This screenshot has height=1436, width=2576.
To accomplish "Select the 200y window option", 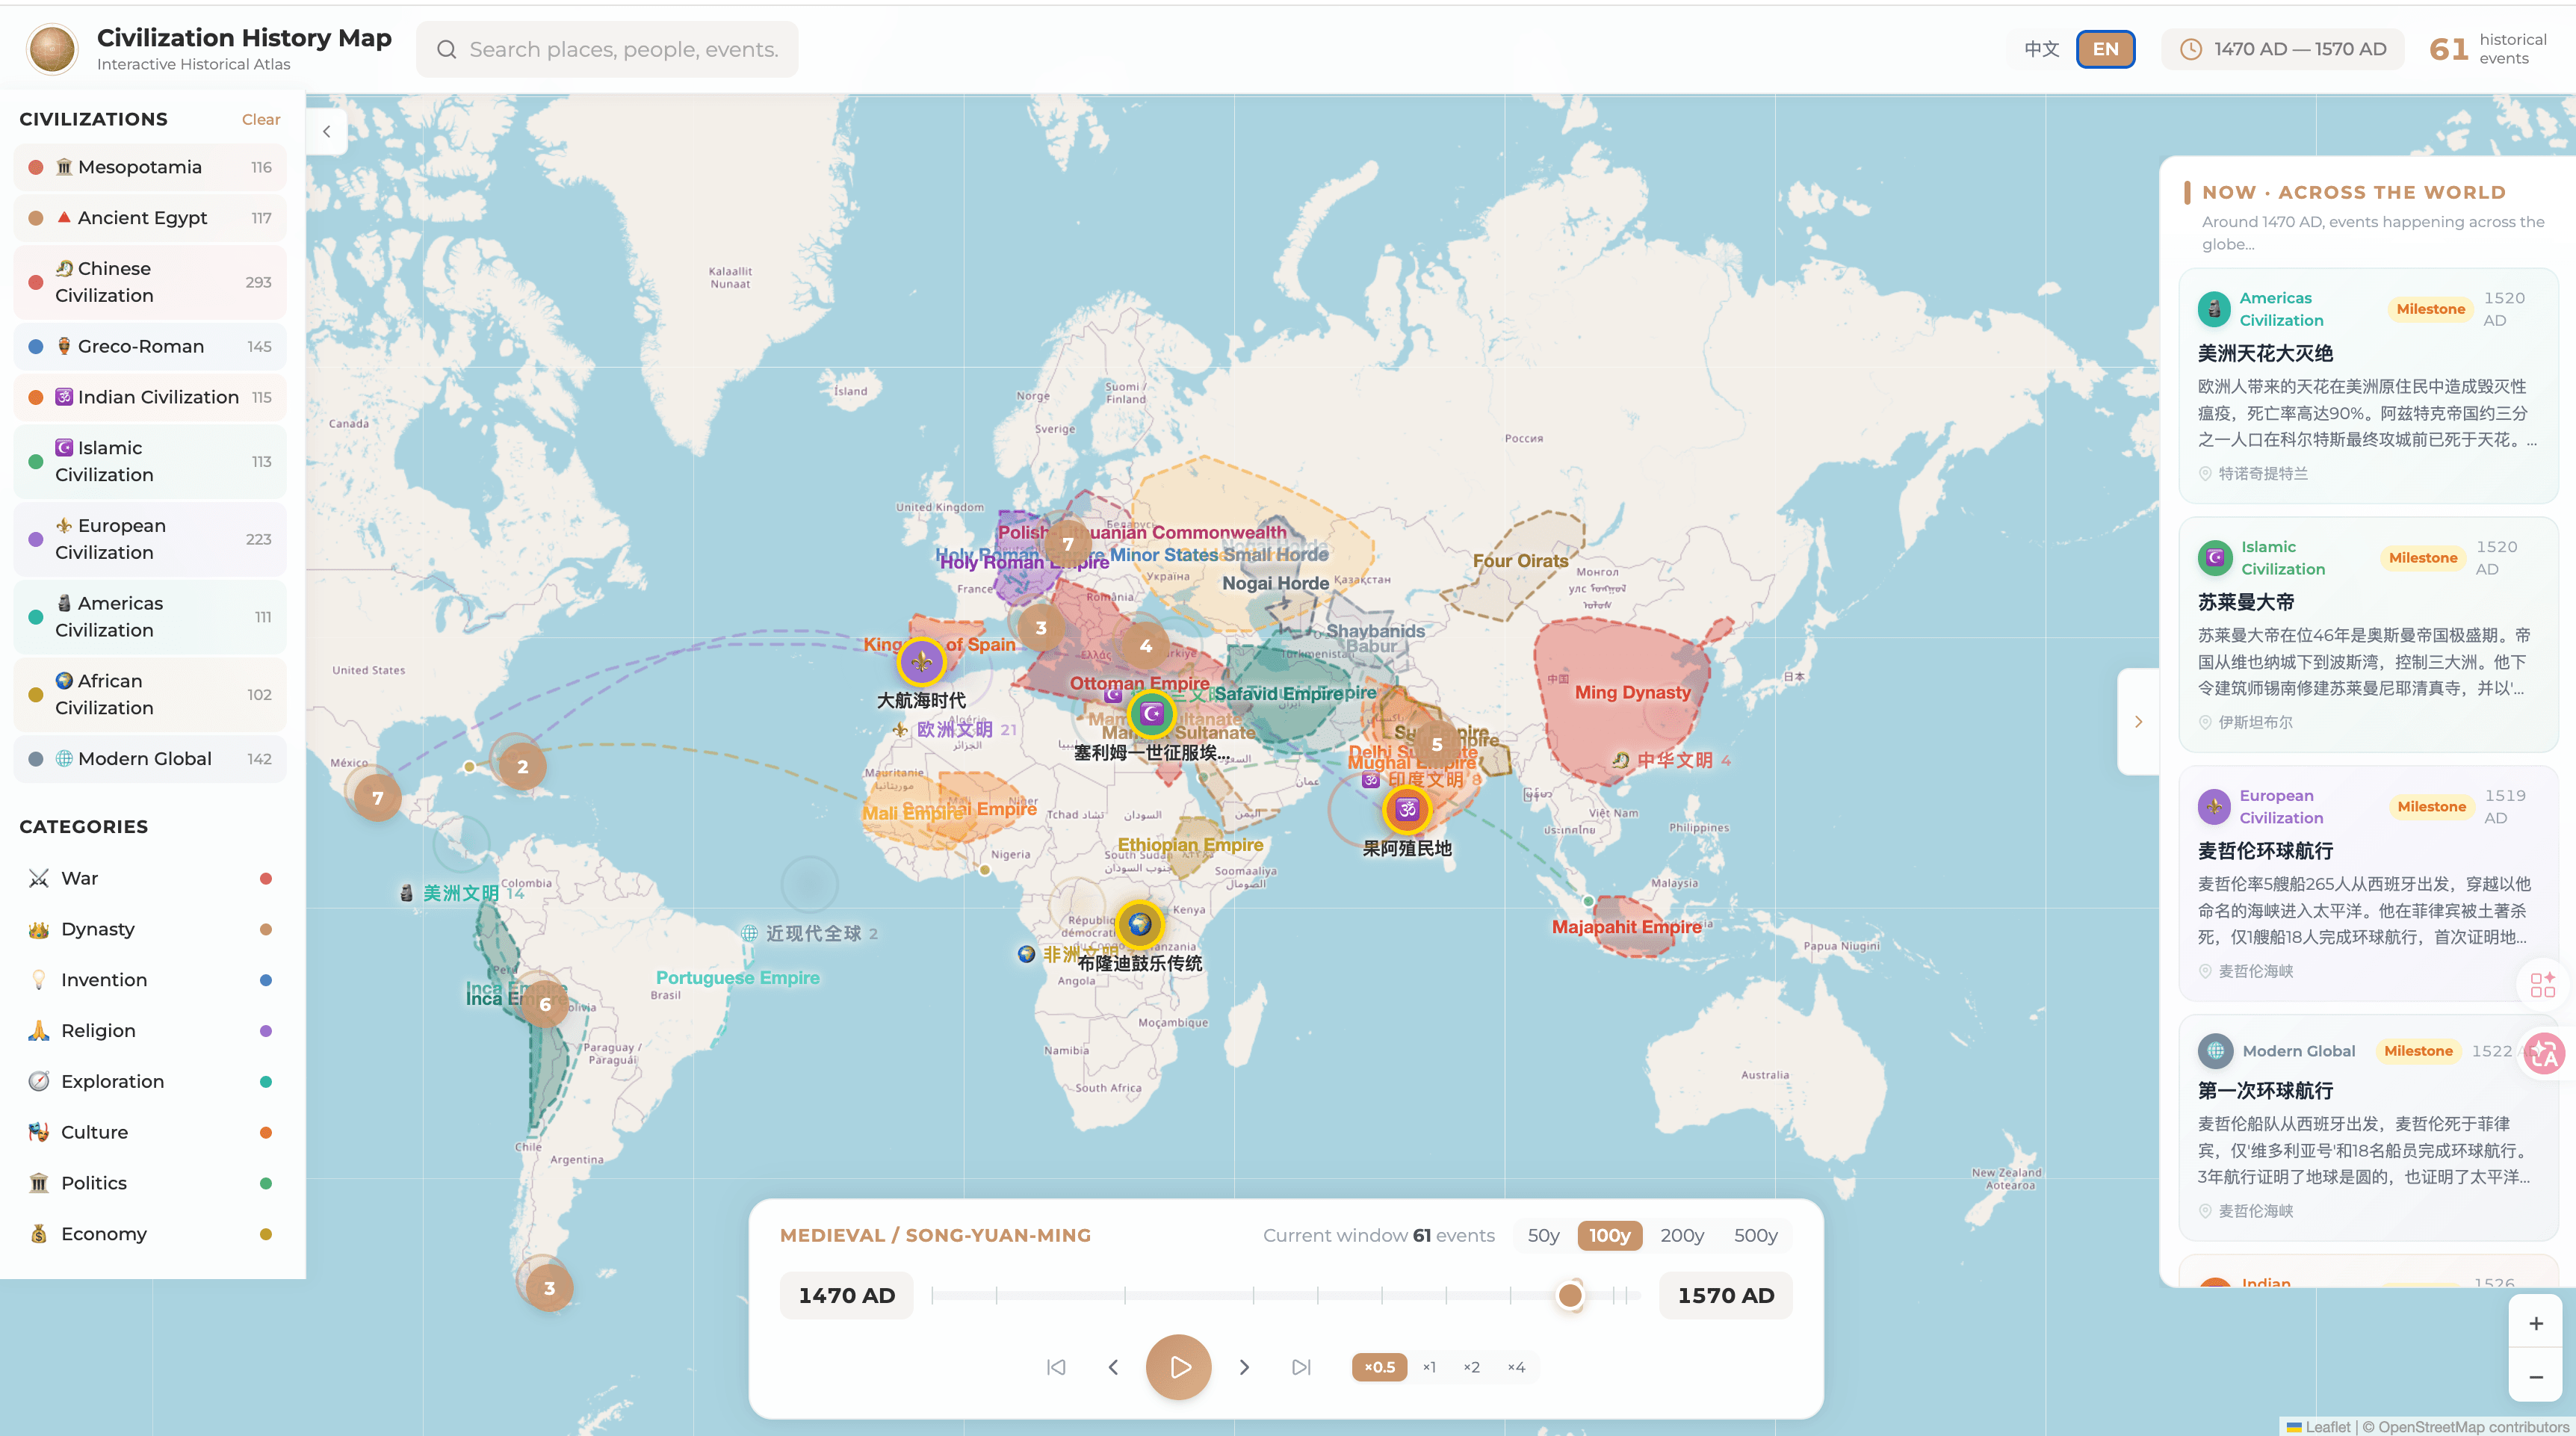I will coord(1681,1235).
